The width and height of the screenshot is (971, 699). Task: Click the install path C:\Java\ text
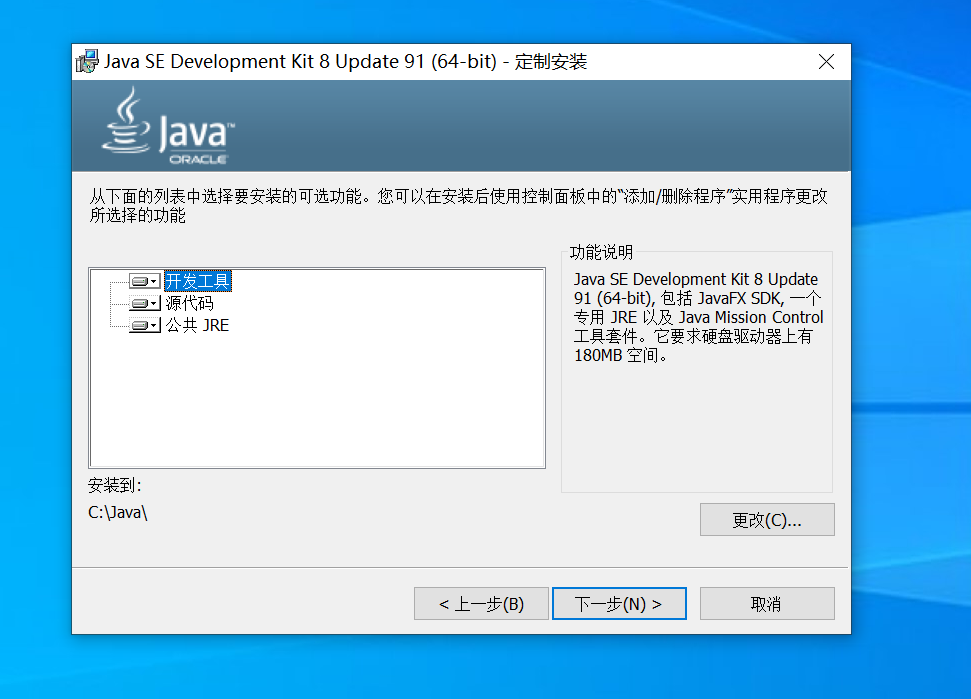pyautogui.click(x=118, y=513)
